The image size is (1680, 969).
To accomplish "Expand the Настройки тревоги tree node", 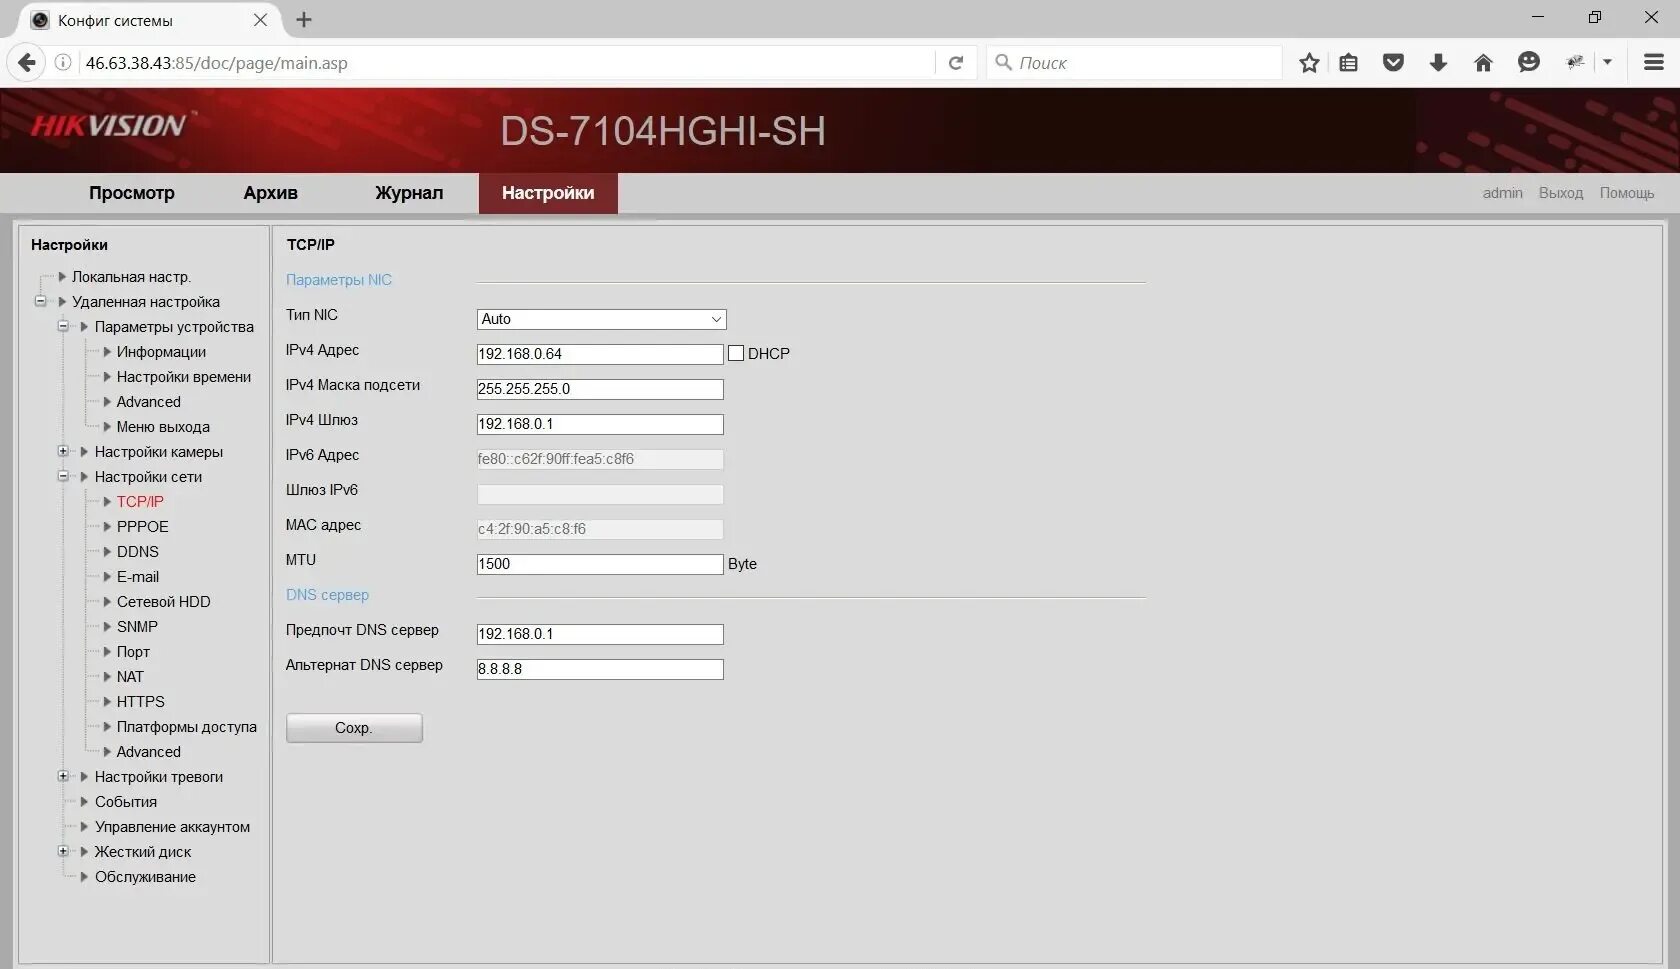I will click(63, 776).
